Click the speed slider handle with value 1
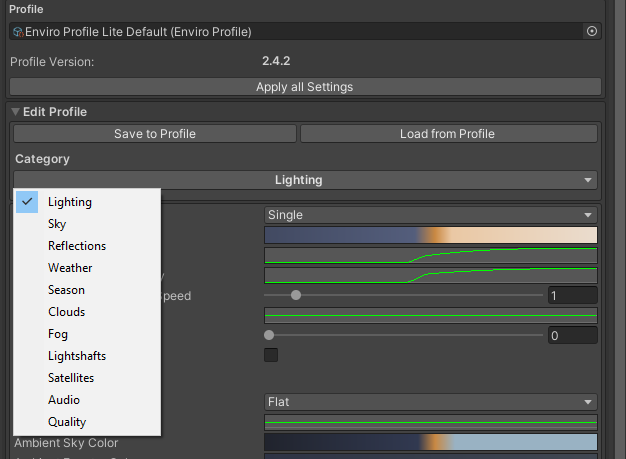This screenshot has height=459, width=626. coord(296,295)
